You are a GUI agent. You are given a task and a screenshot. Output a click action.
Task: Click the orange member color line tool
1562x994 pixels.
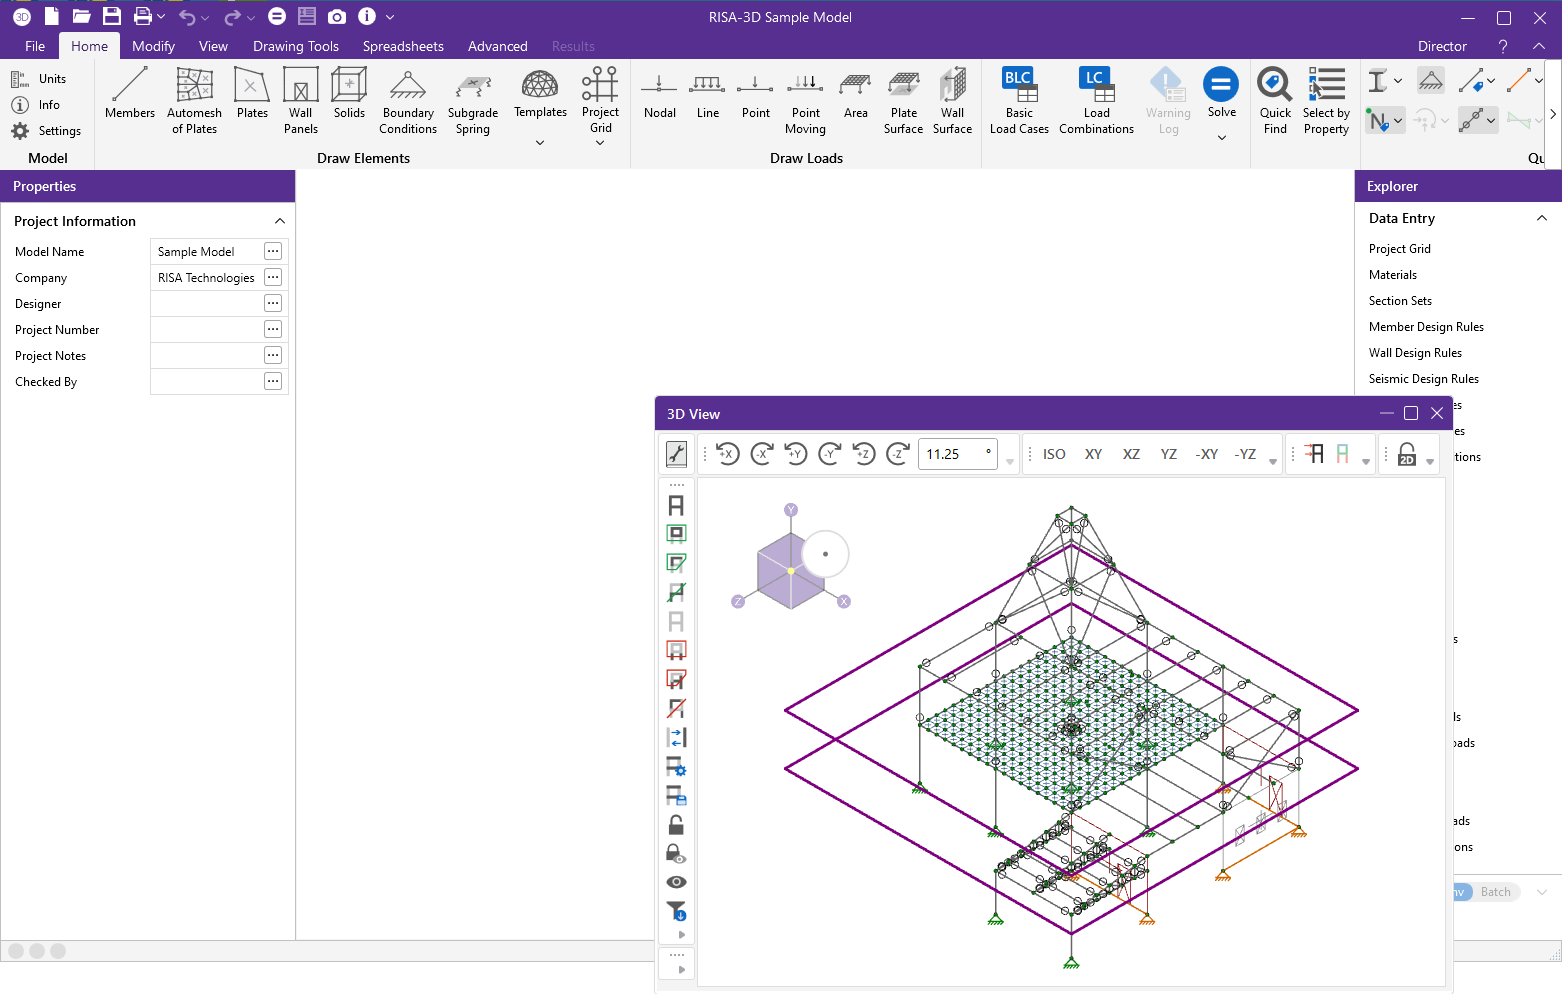click(x=1519, y=81)
